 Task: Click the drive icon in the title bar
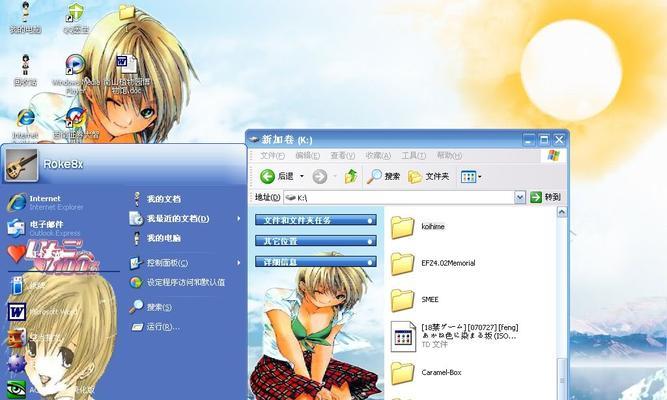pyautogui.click(x=254, y=139)
